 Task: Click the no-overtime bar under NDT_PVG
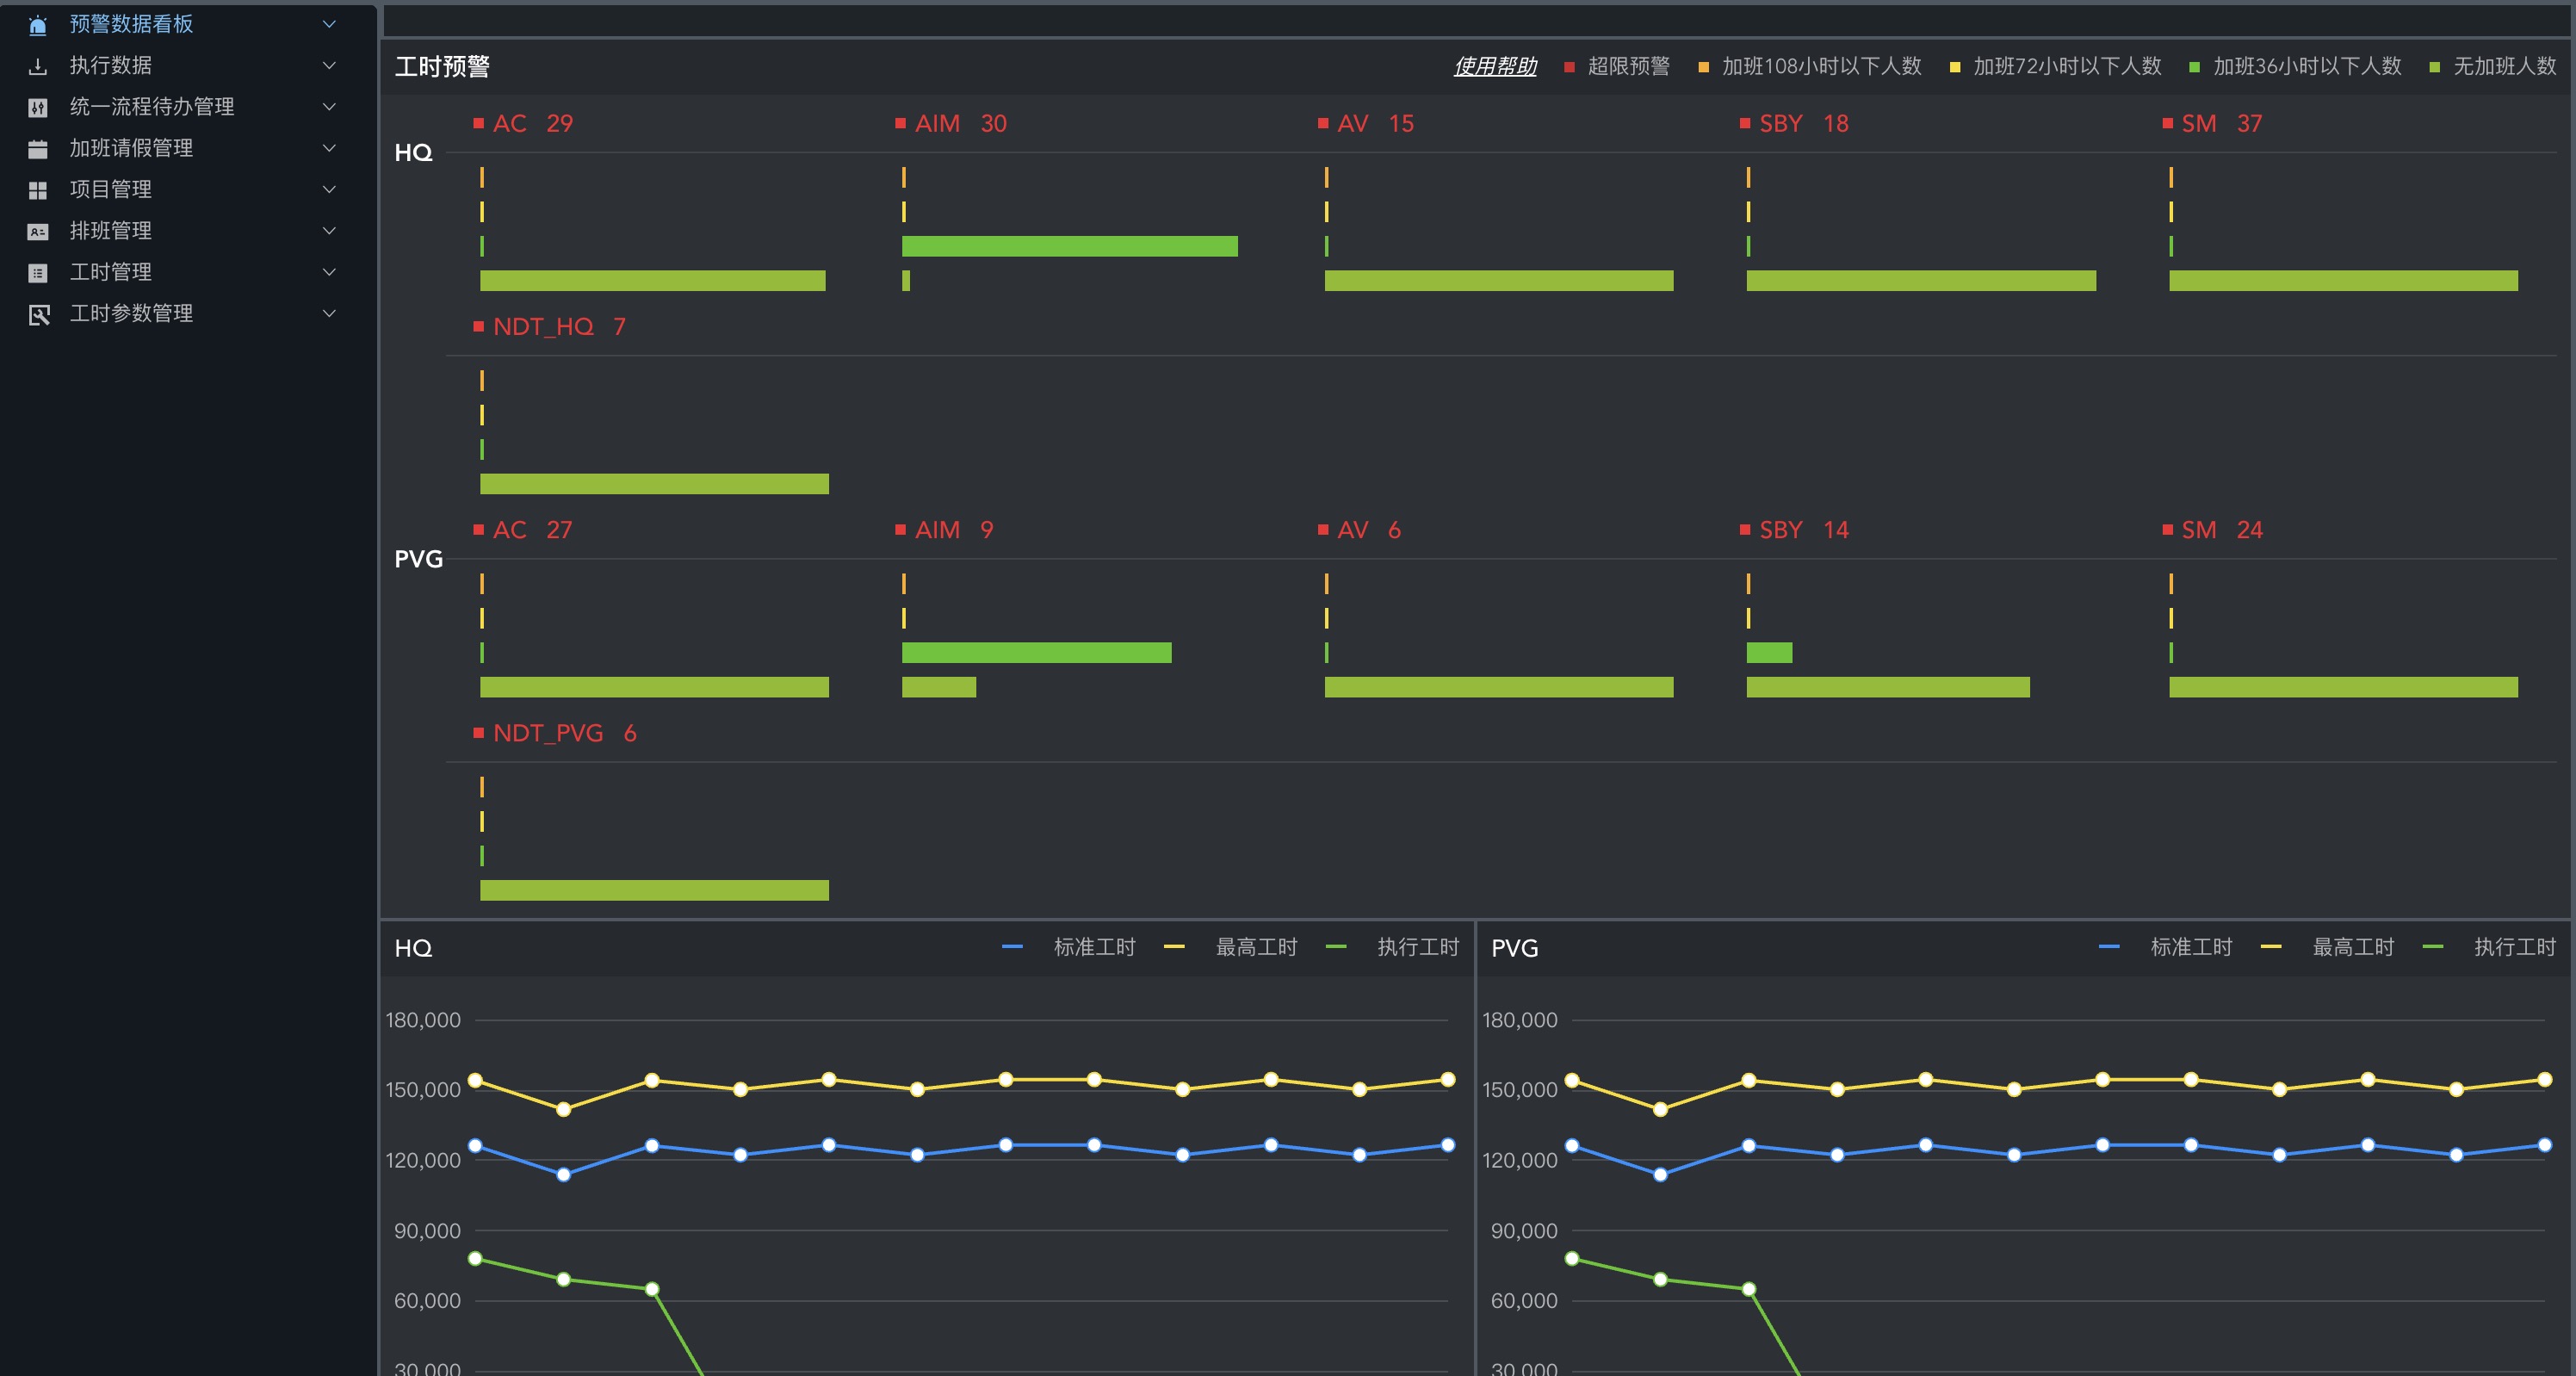pyautogui.click(x=654, y=890)
